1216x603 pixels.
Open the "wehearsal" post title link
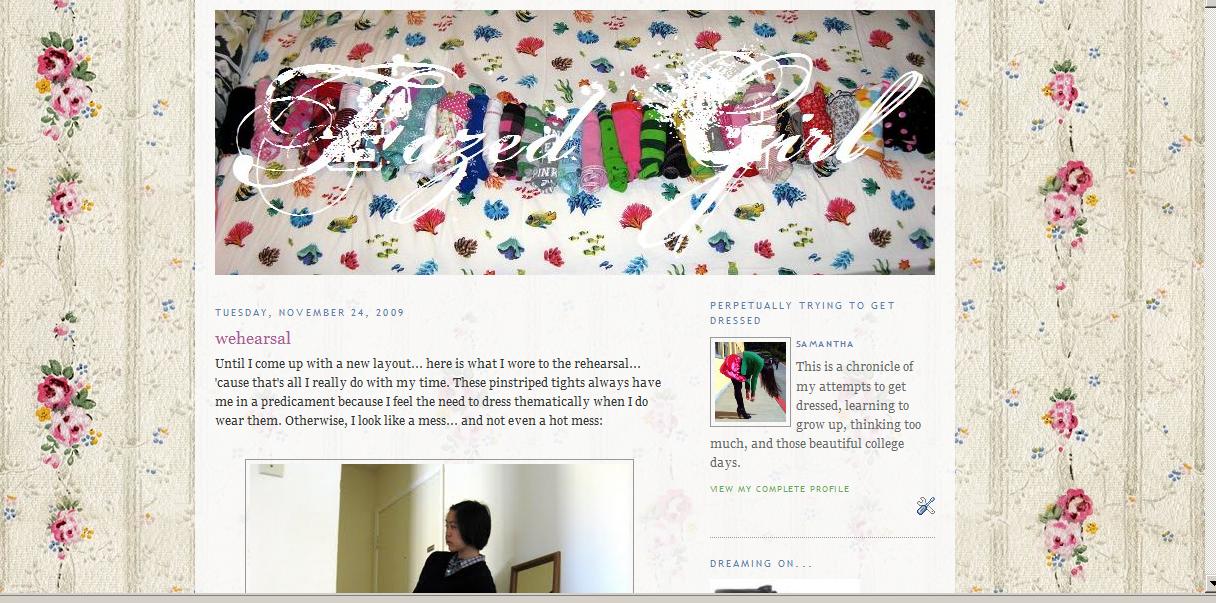(253, 338)
